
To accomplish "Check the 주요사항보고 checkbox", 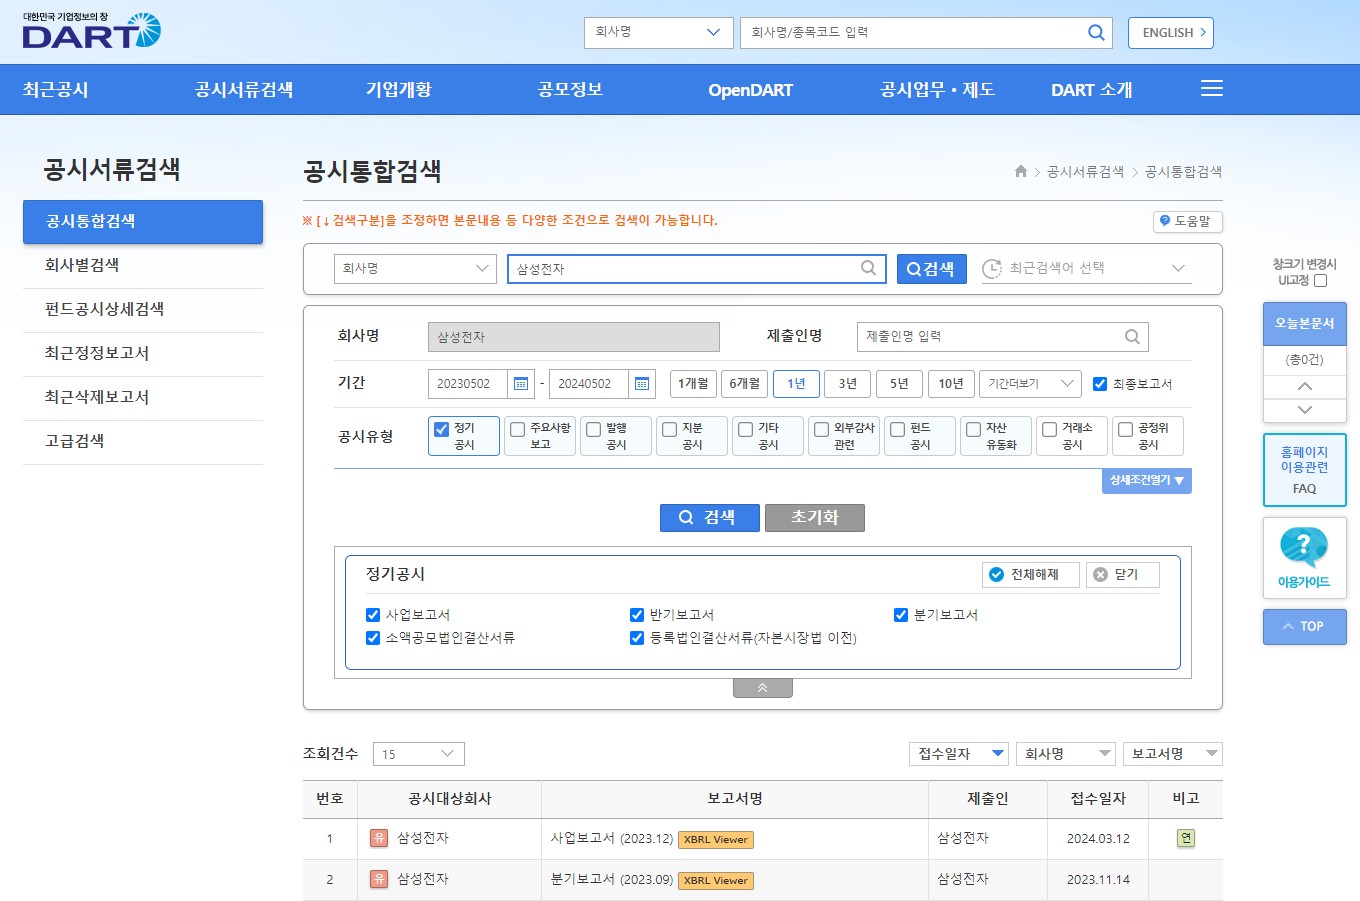I will coord(517,429).
